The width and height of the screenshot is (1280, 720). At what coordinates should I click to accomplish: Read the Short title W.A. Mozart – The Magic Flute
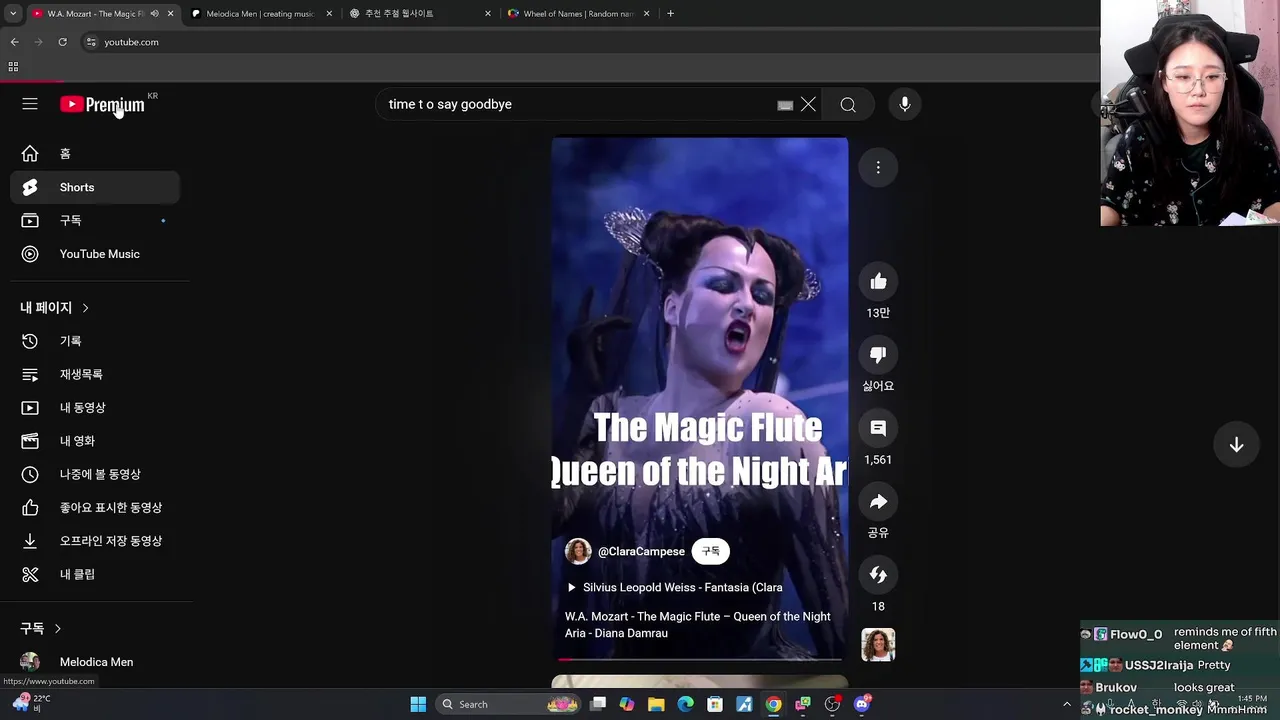tap(697, 625)
